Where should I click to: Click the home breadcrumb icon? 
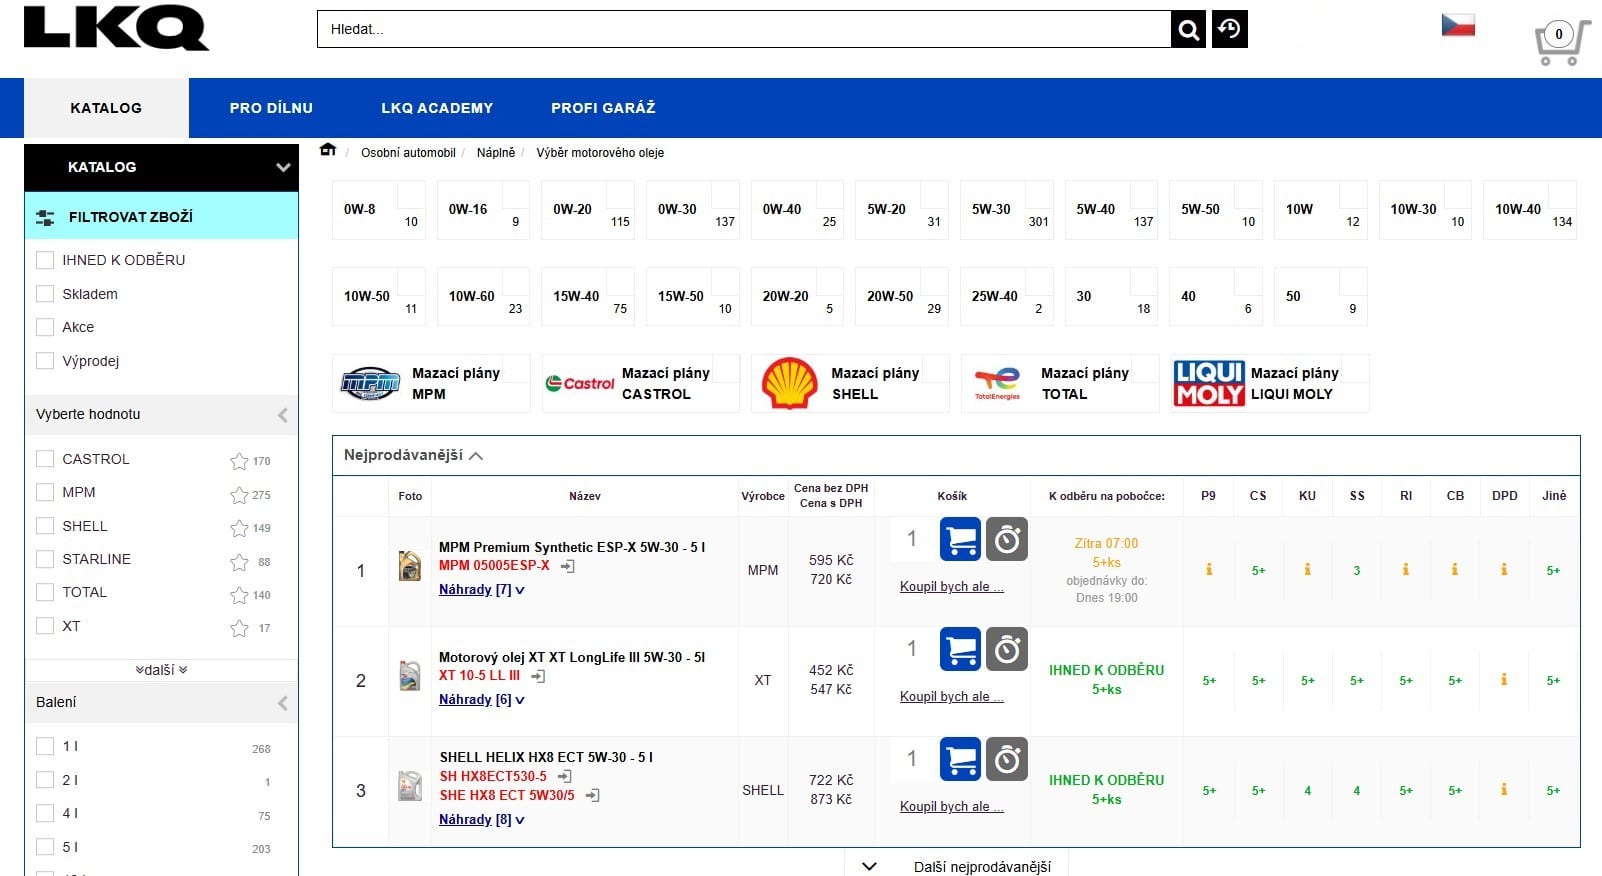(328, 151)
